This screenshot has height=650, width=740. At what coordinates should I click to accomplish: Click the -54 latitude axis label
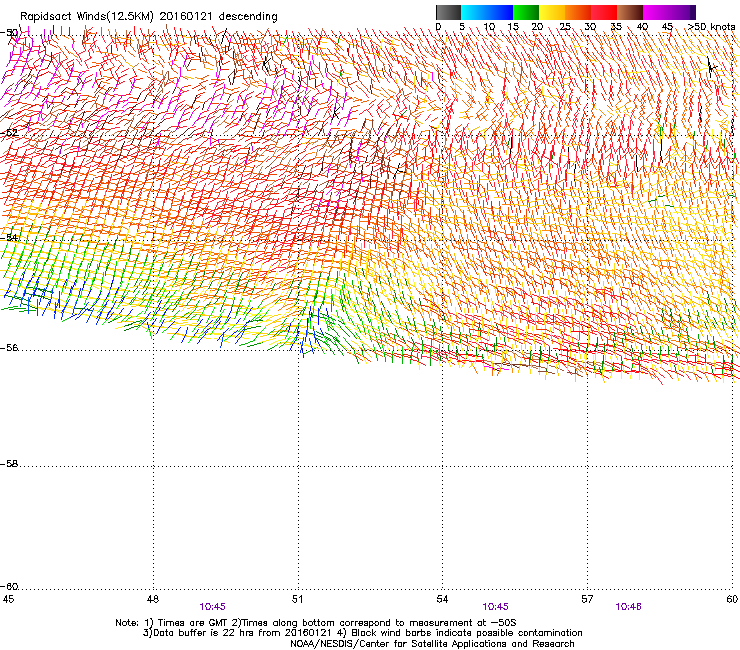[x=9, y=238]
